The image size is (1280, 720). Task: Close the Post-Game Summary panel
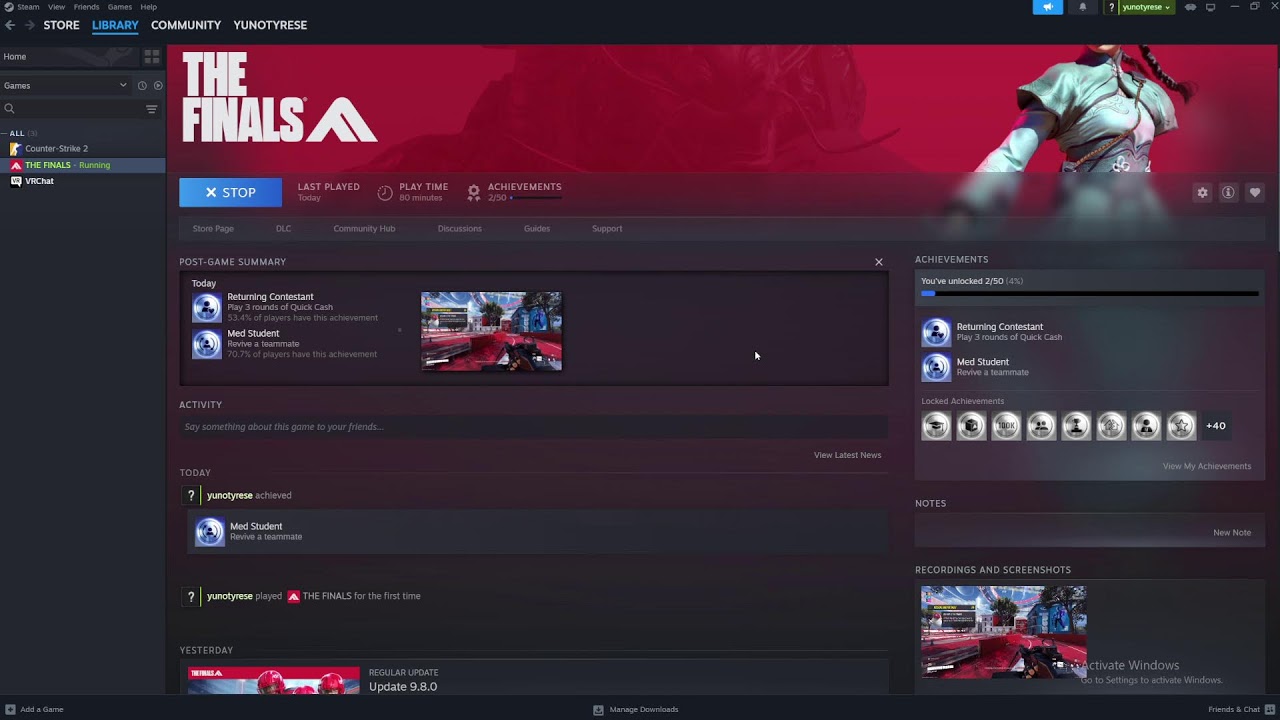coord(879,262)
